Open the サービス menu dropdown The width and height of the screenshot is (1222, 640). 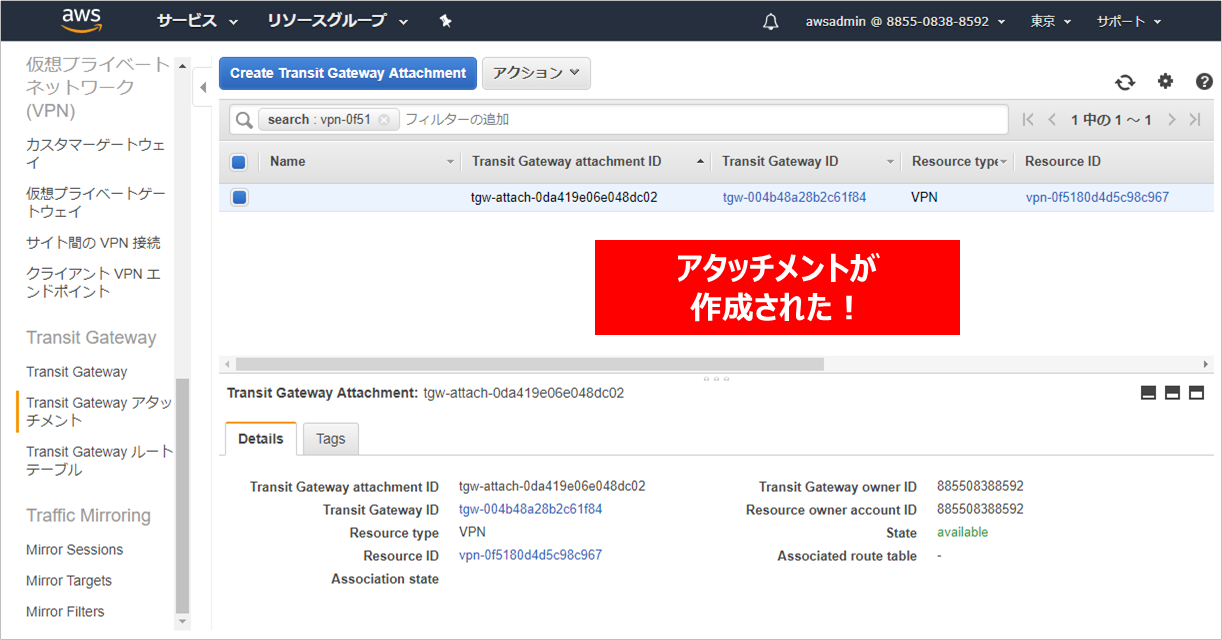pyautogui.click(x=197, y=21)
